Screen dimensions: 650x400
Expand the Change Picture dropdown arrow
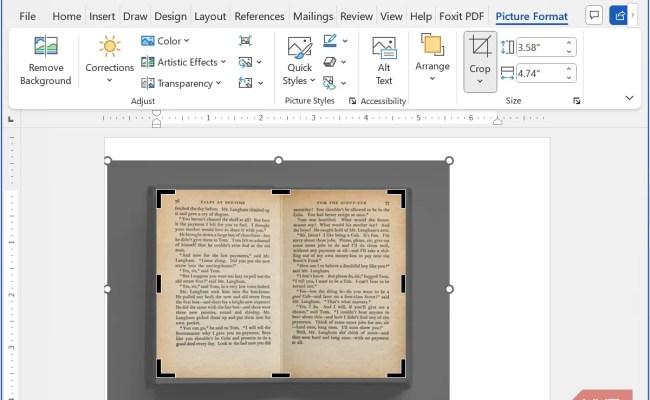[260, 62]
